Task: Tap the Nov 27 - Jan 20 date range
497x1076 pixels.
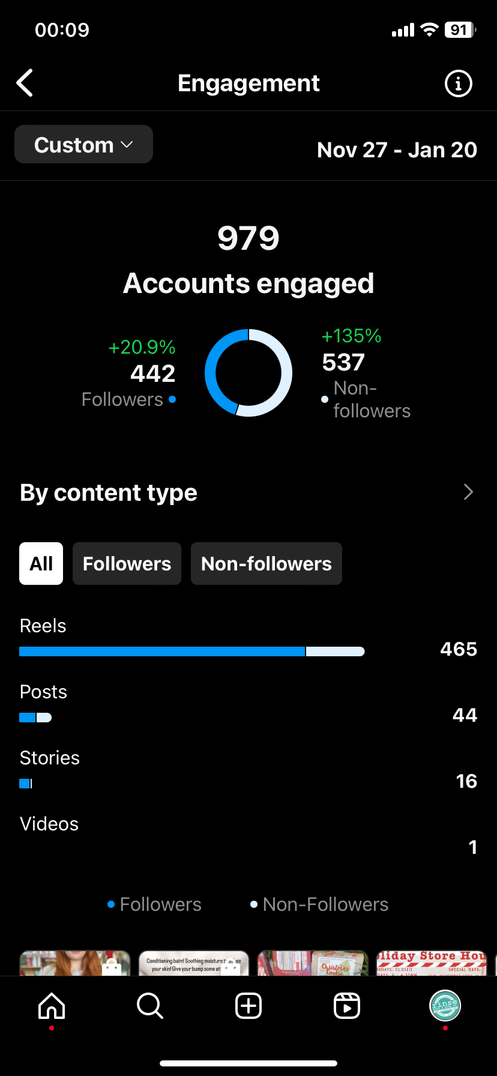Action: 397,150
